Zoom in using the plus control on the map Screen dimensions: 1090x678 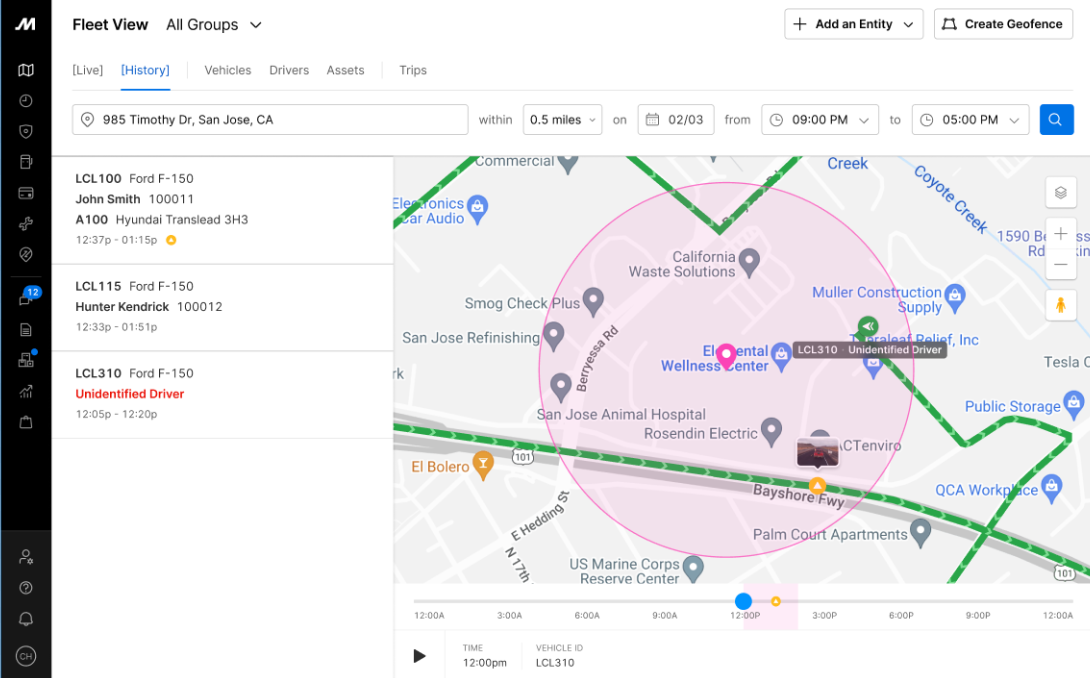coord(1060,233)
